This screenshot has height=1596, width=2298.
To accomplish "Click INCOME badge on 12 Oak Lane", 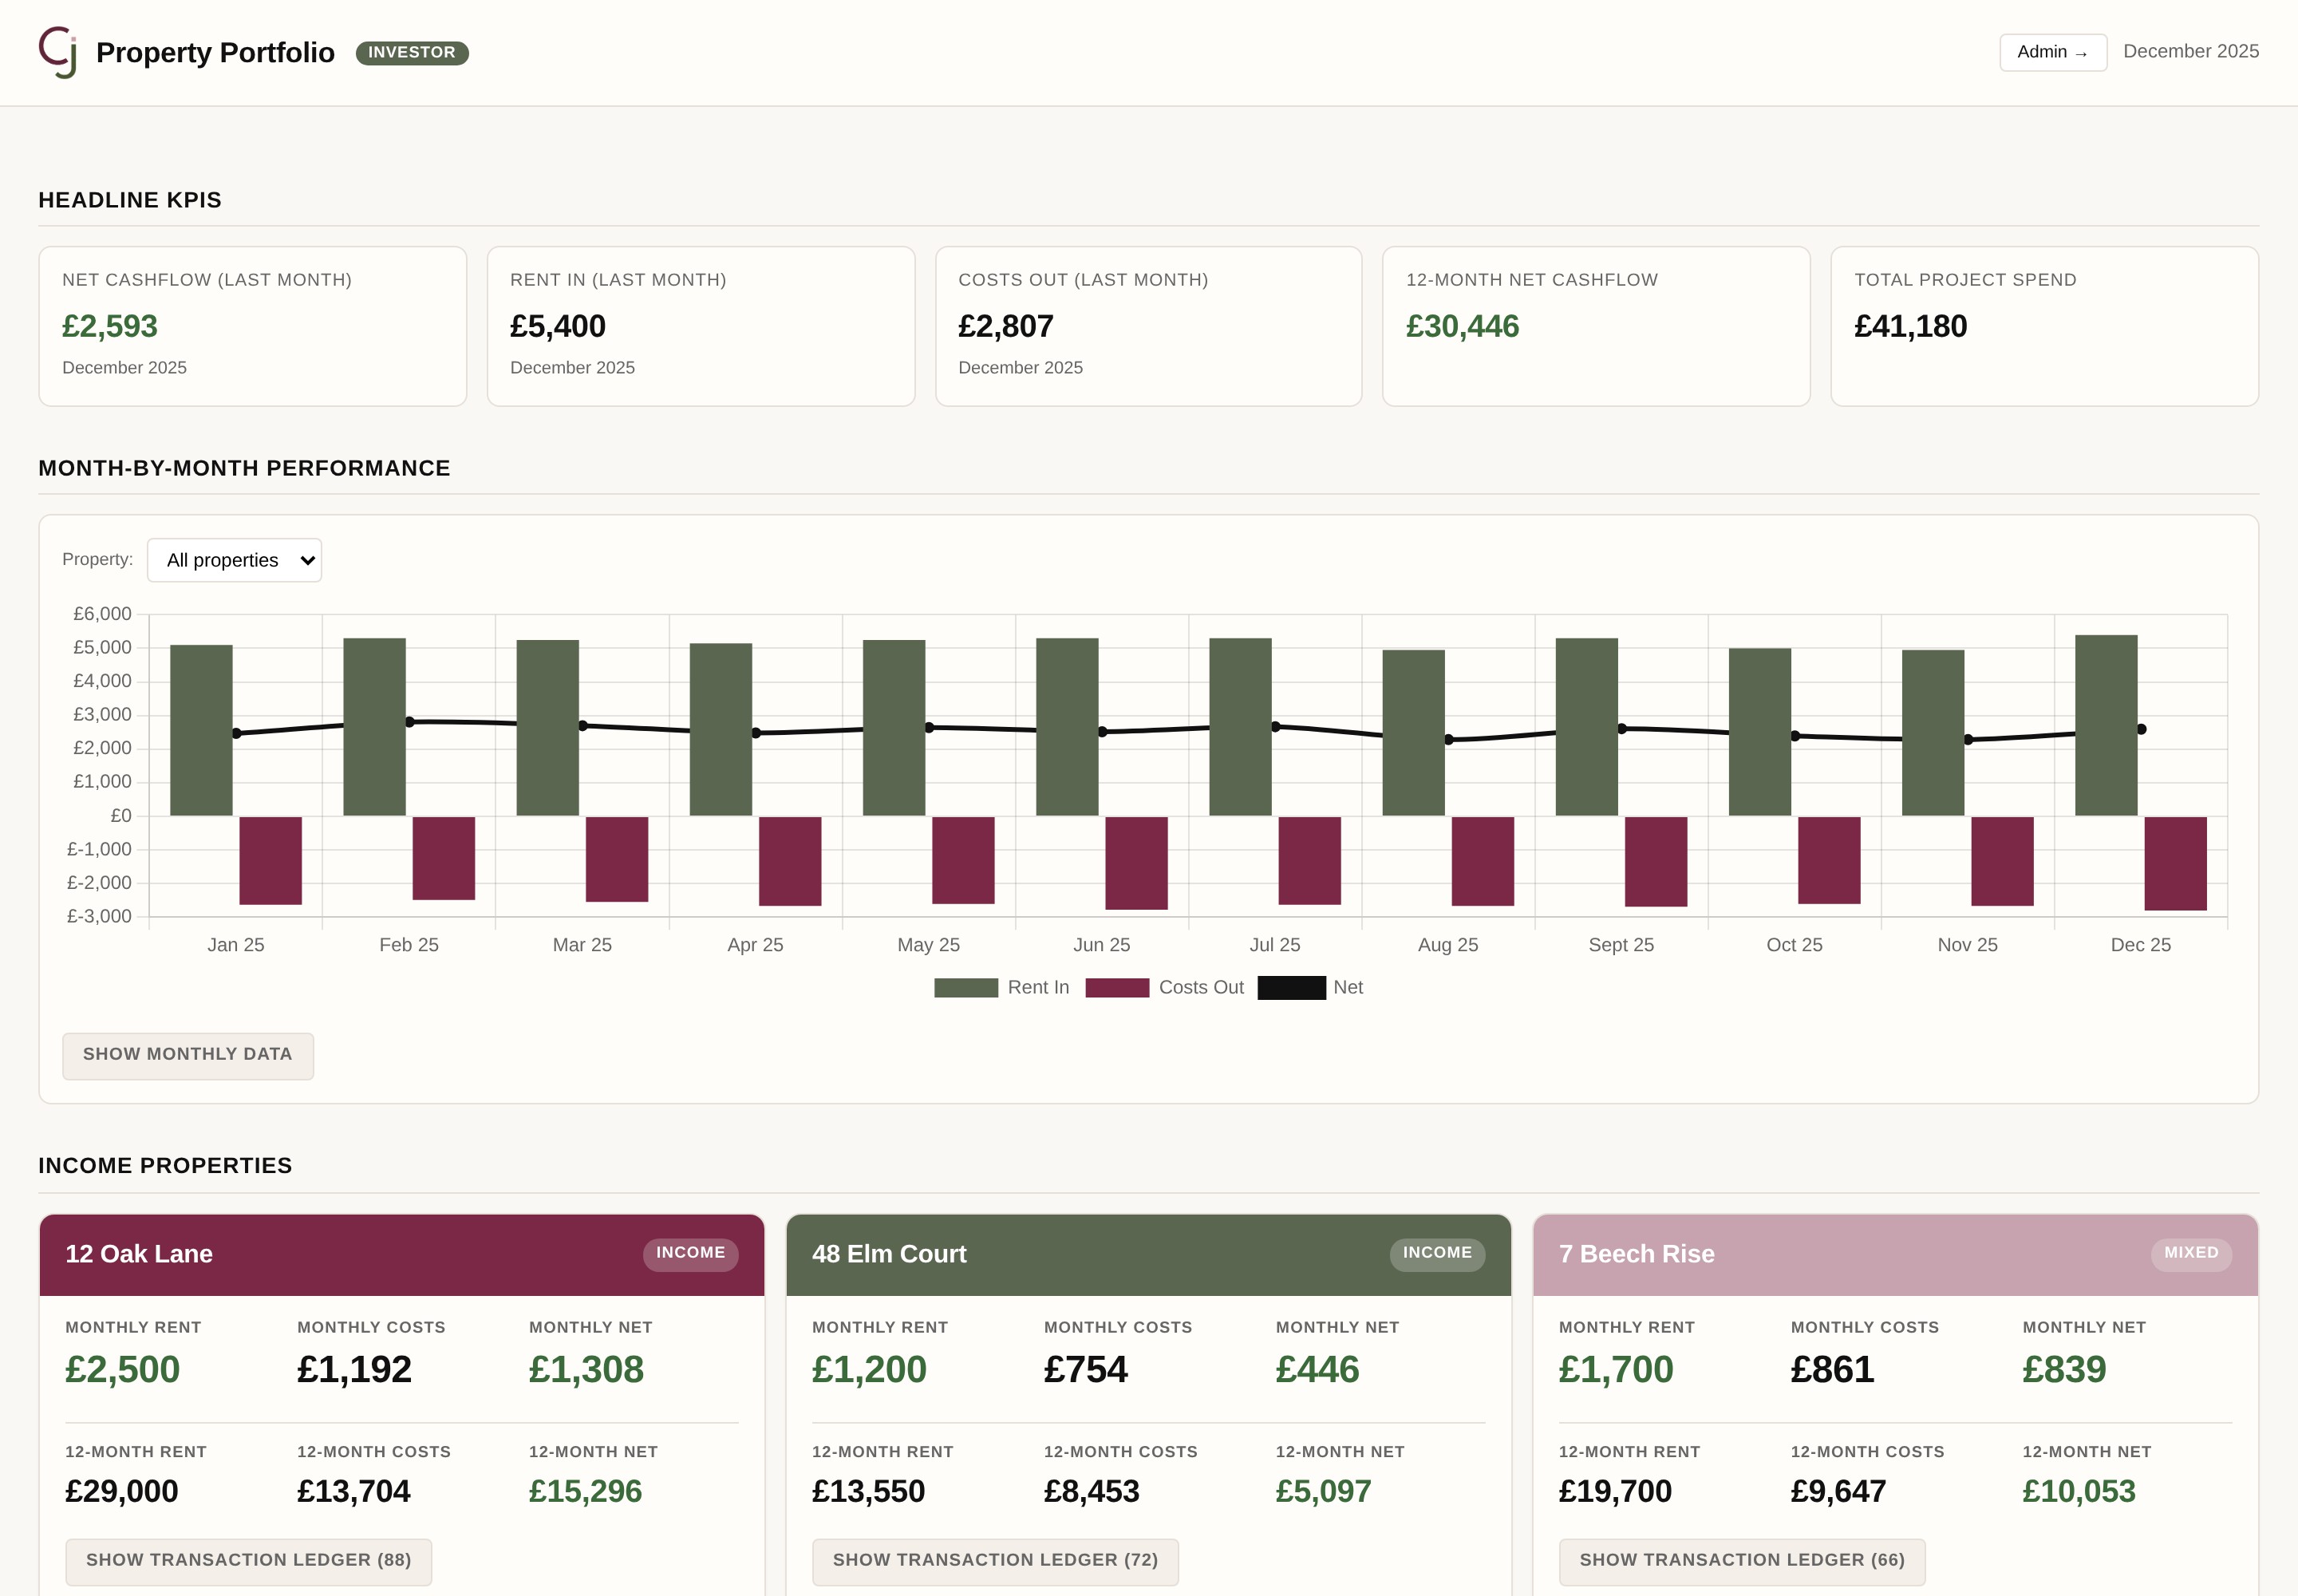I will pos(690,1254).
